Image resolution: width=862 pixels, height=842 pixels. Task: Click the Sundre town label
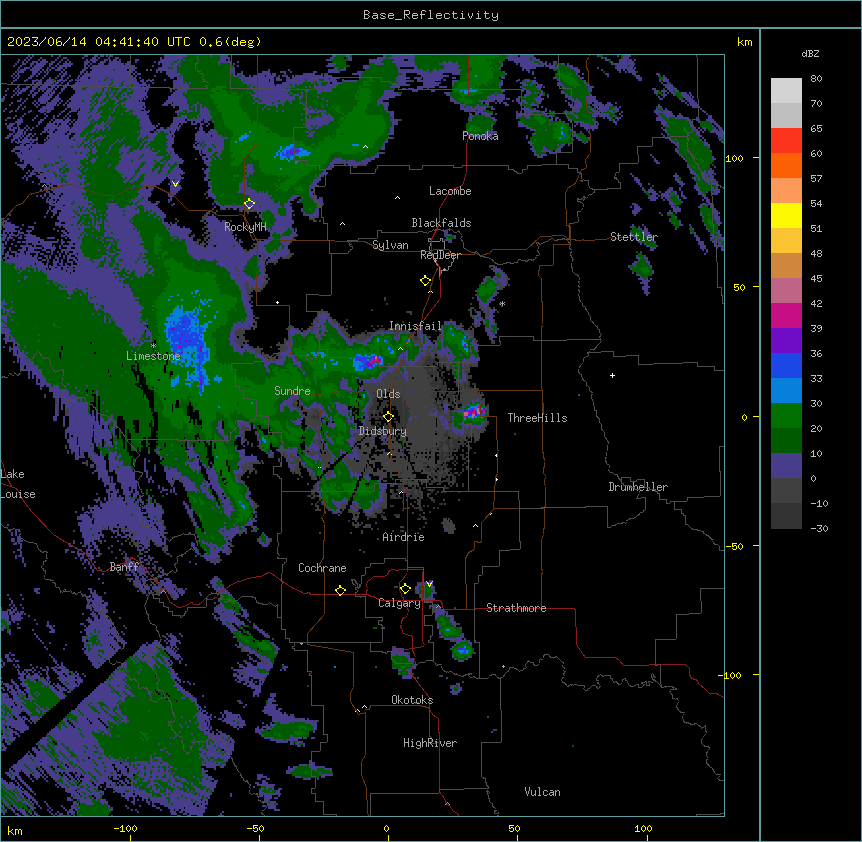click(292, 391)
